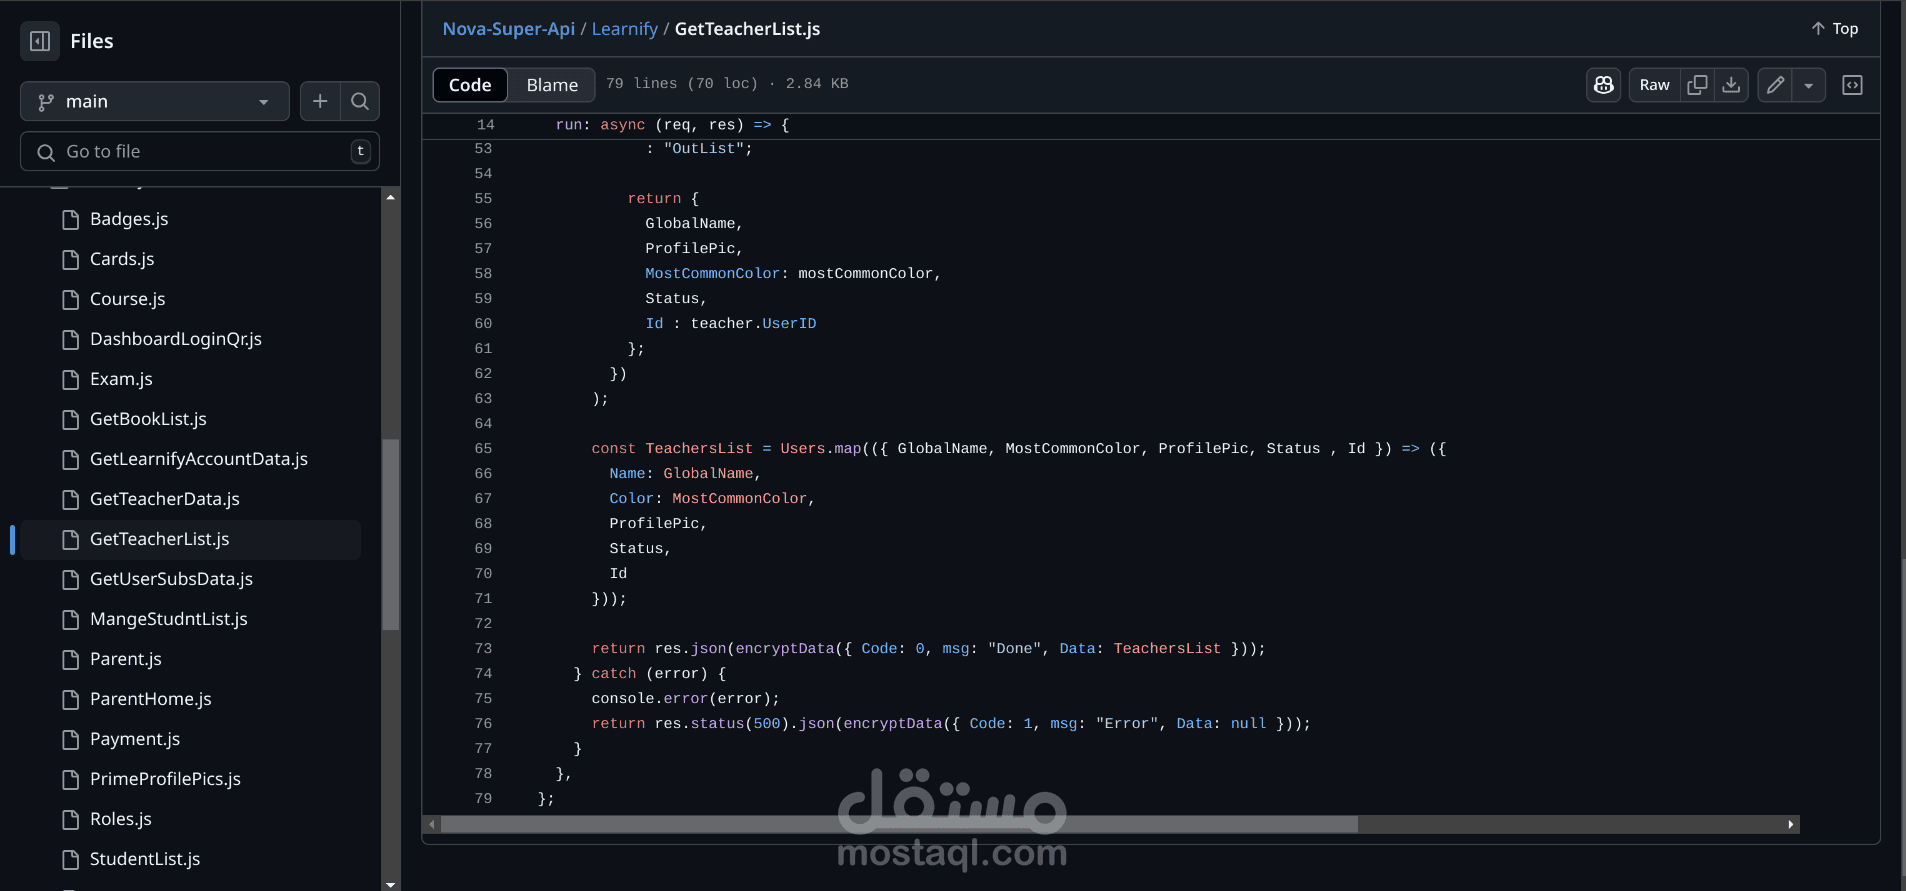This screenshot has height=891, width=1906.
Task: Open DashboardLoginQr.js file
Action: click(x=176, y=339)
